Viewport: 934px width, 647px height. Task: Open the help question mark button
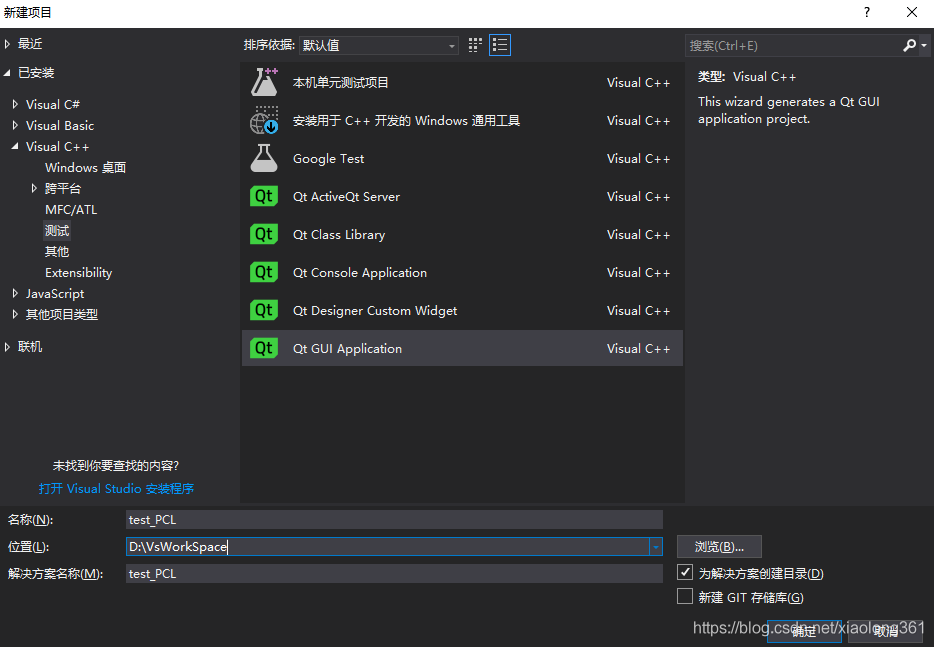click(x=867, y=12)
